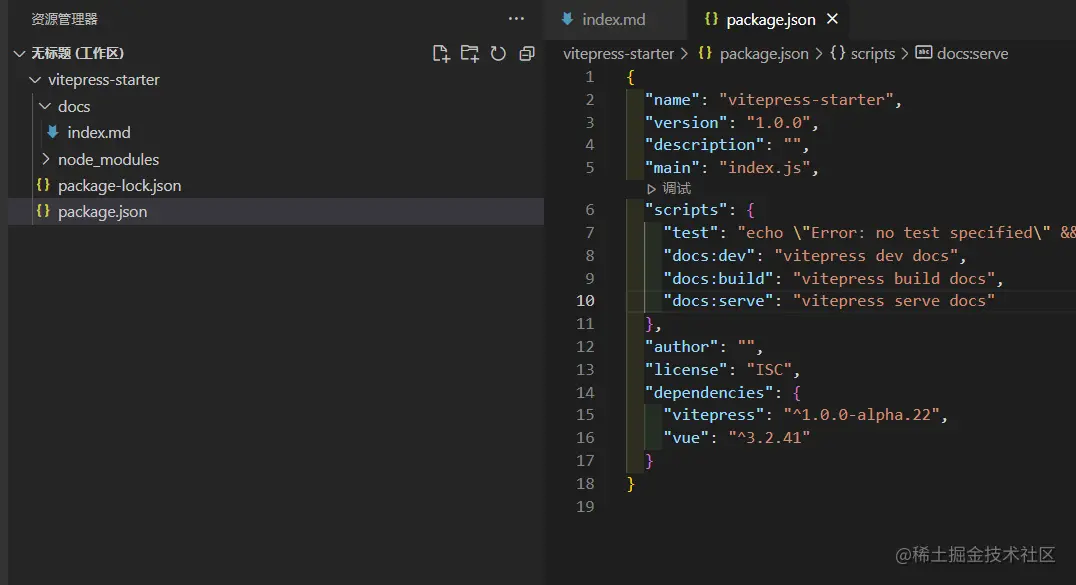Viewport: 1076px width, 585px height.
Task: Click scripts in the breadcrumb
Action: (872, 54)
